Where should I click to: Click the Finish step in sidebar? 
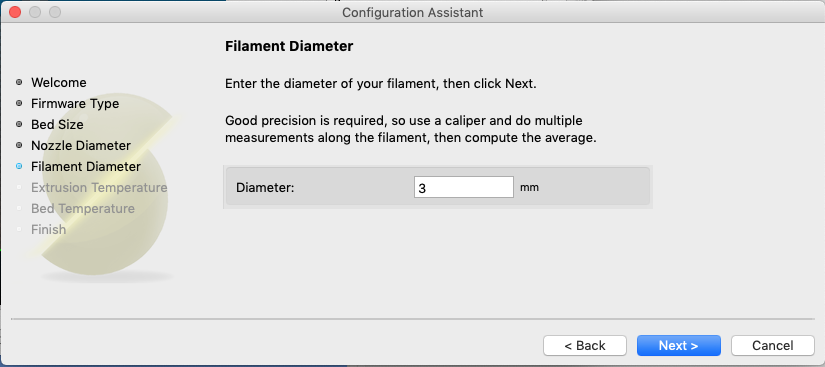click(x=48, y=229)
